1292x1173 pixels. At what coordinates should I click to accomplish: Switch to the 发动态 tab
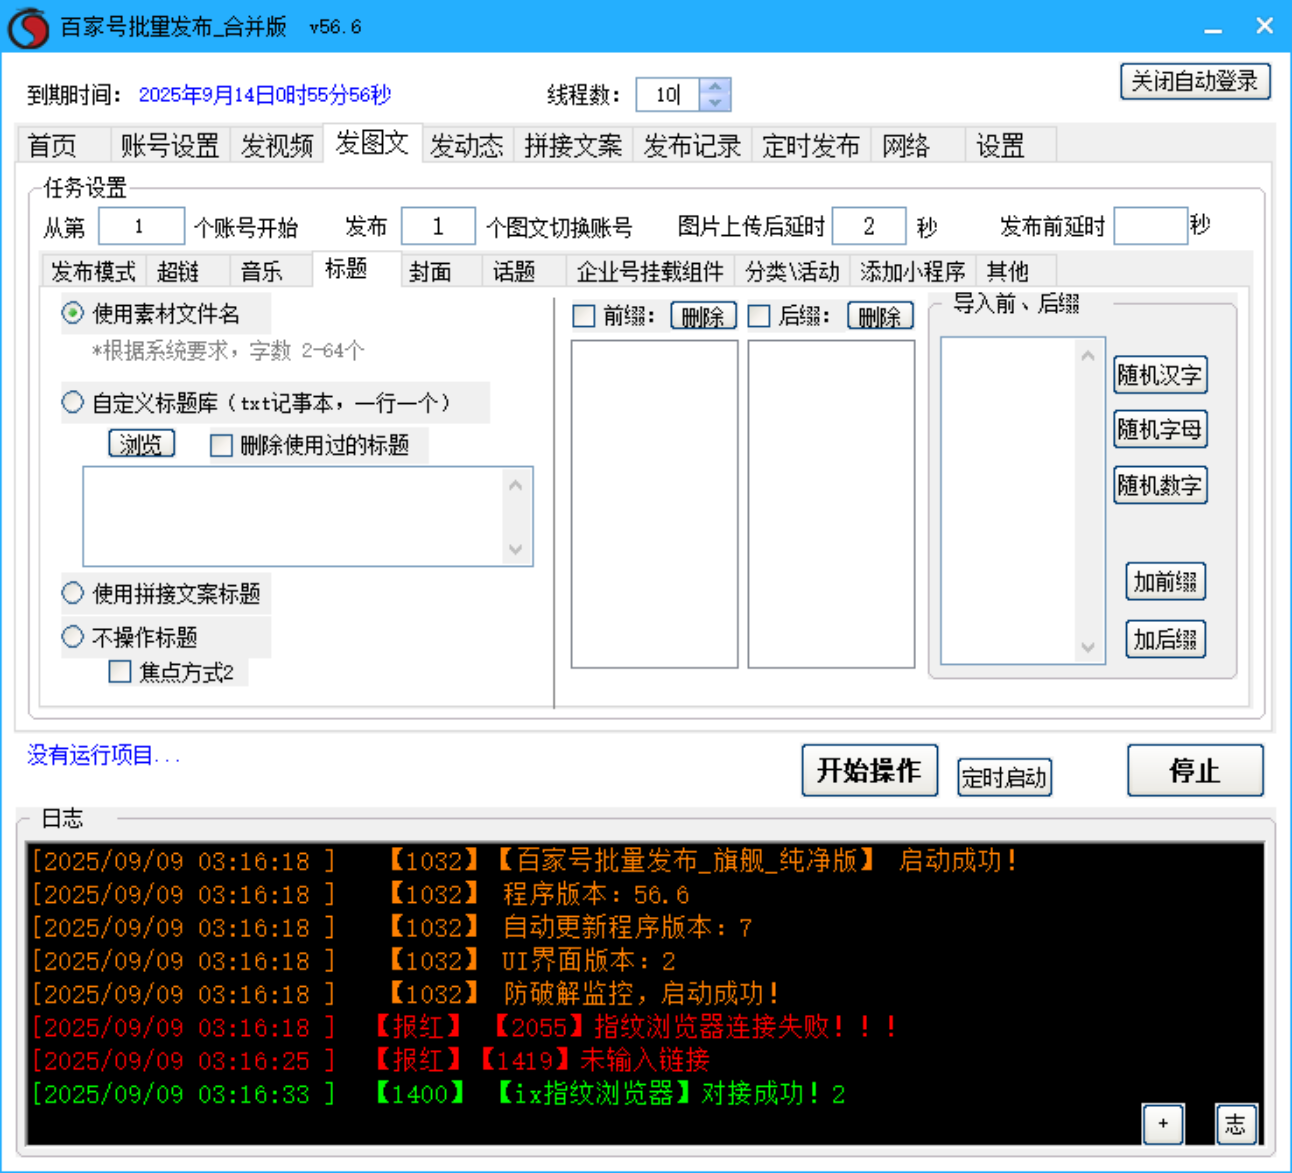coord(466,145)
